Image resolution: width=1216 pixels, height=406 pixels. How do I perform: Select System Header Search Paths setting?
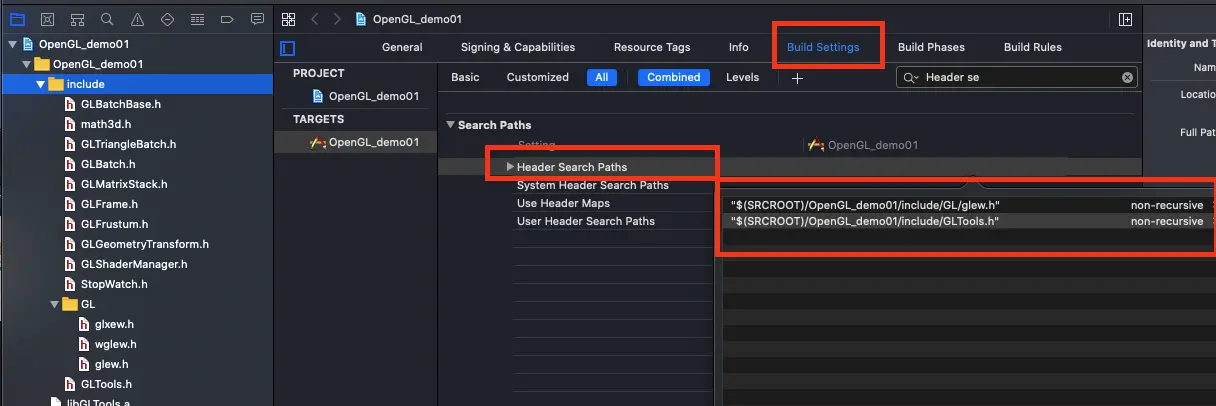pos(593,185)
